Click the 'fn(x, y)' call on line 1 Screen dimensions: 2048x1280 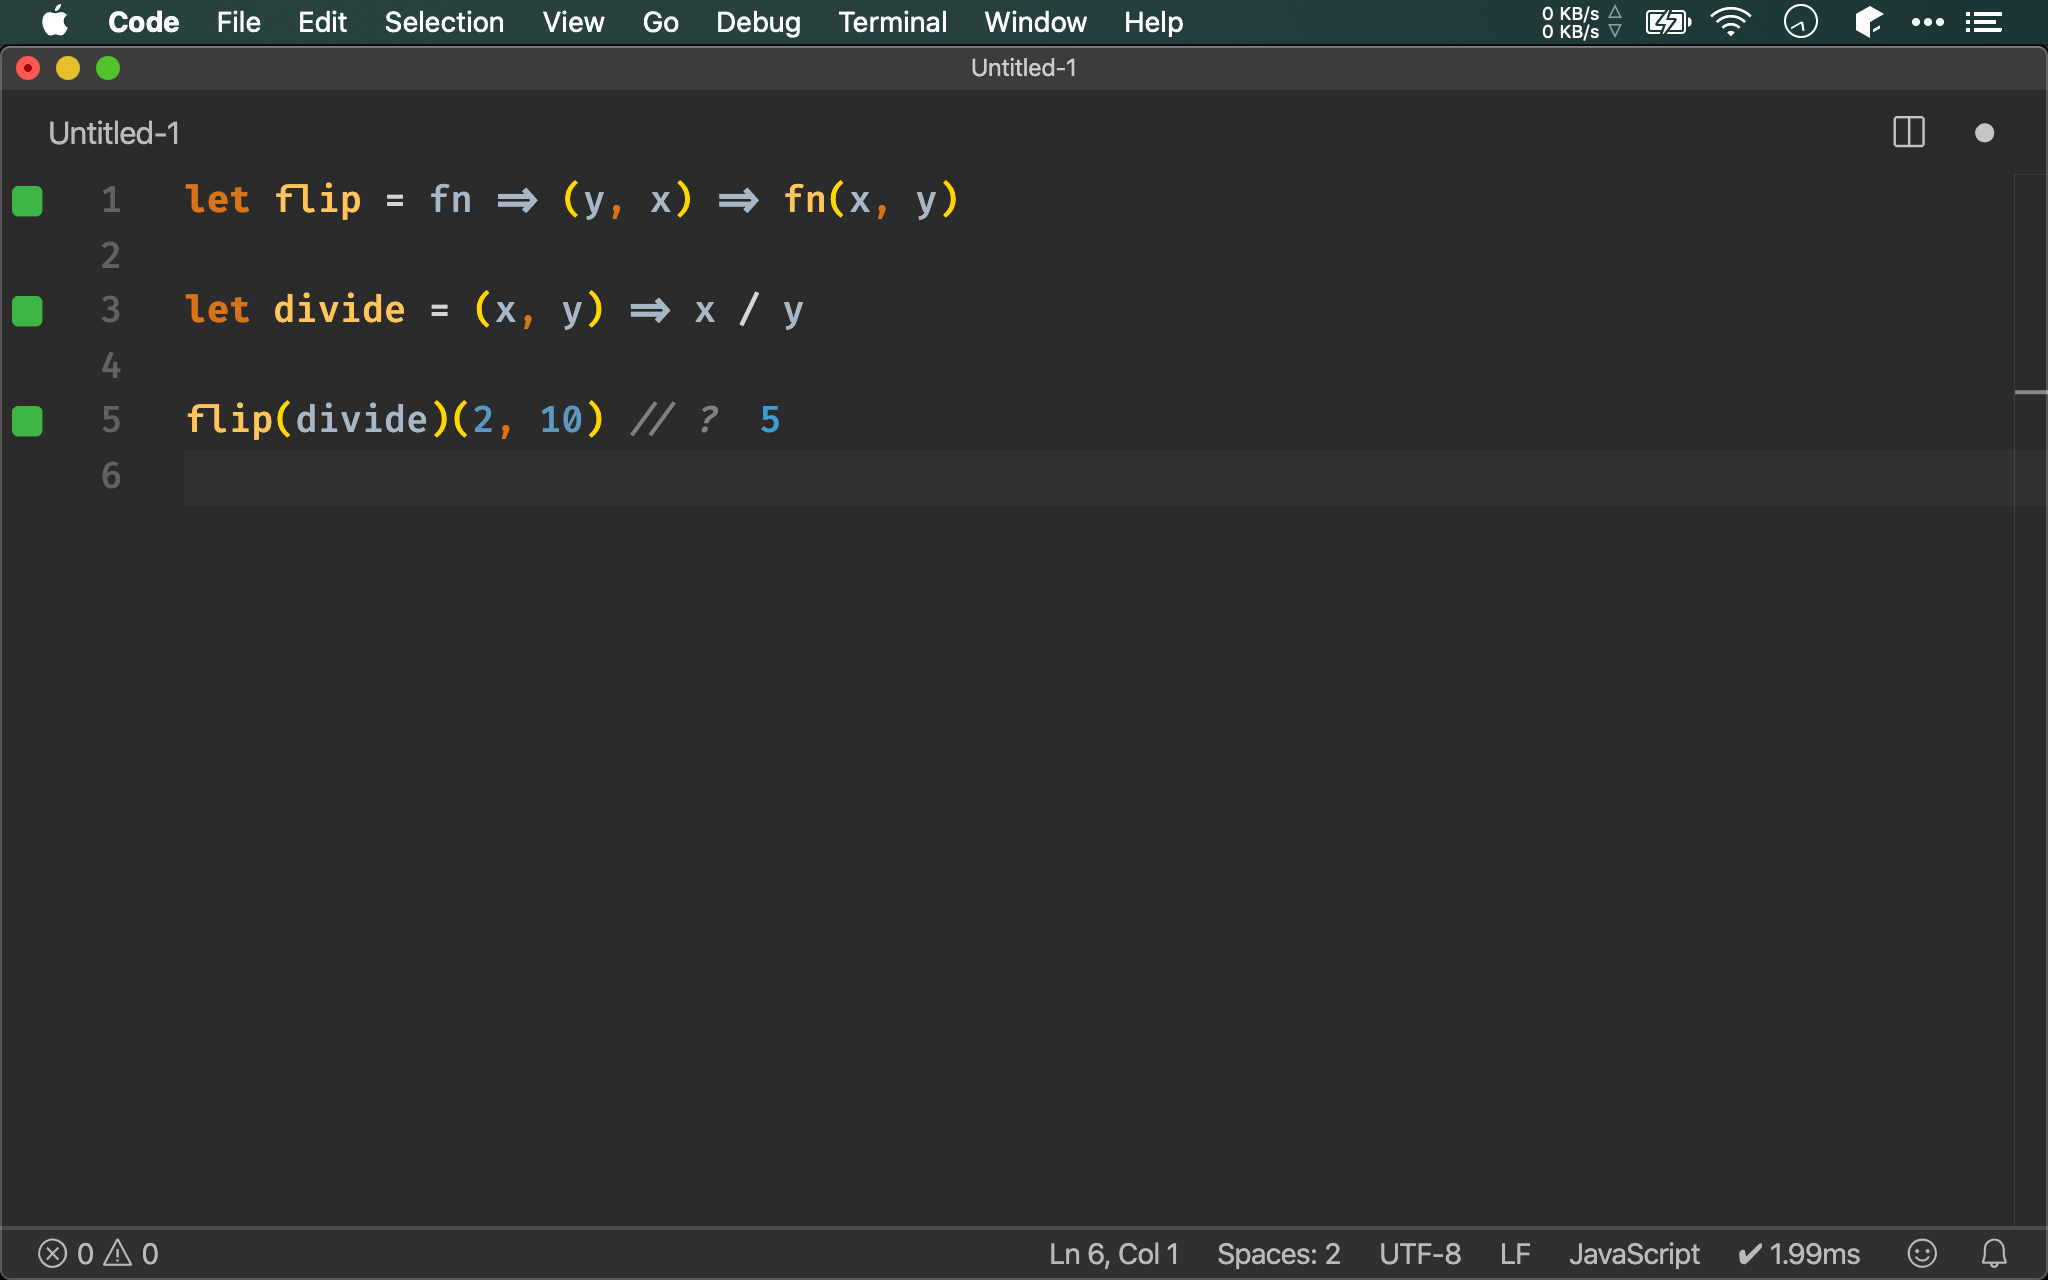(871, 200)
